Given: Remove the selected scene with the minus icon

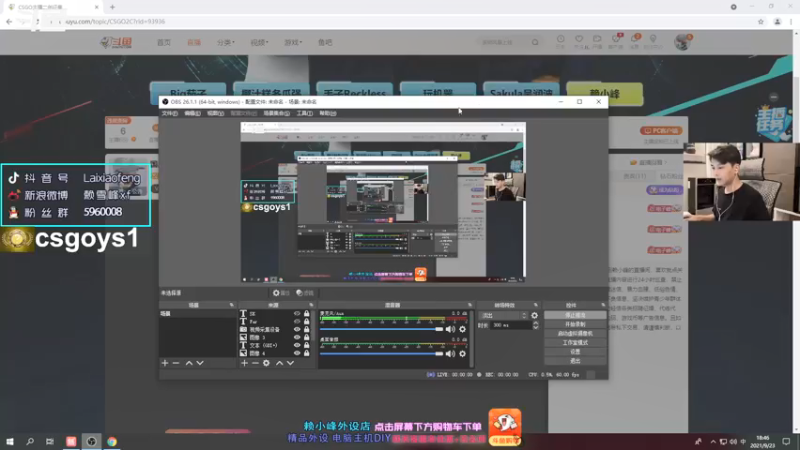Looking at the screenshot, I should pos(176,363).
